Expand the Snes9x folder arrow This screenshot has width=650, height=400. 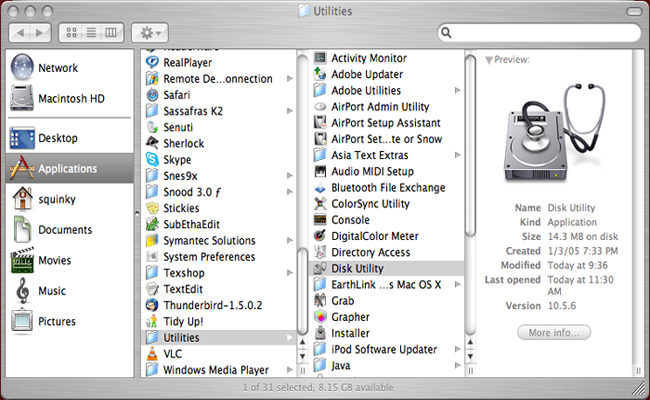[x=289, y=175]
